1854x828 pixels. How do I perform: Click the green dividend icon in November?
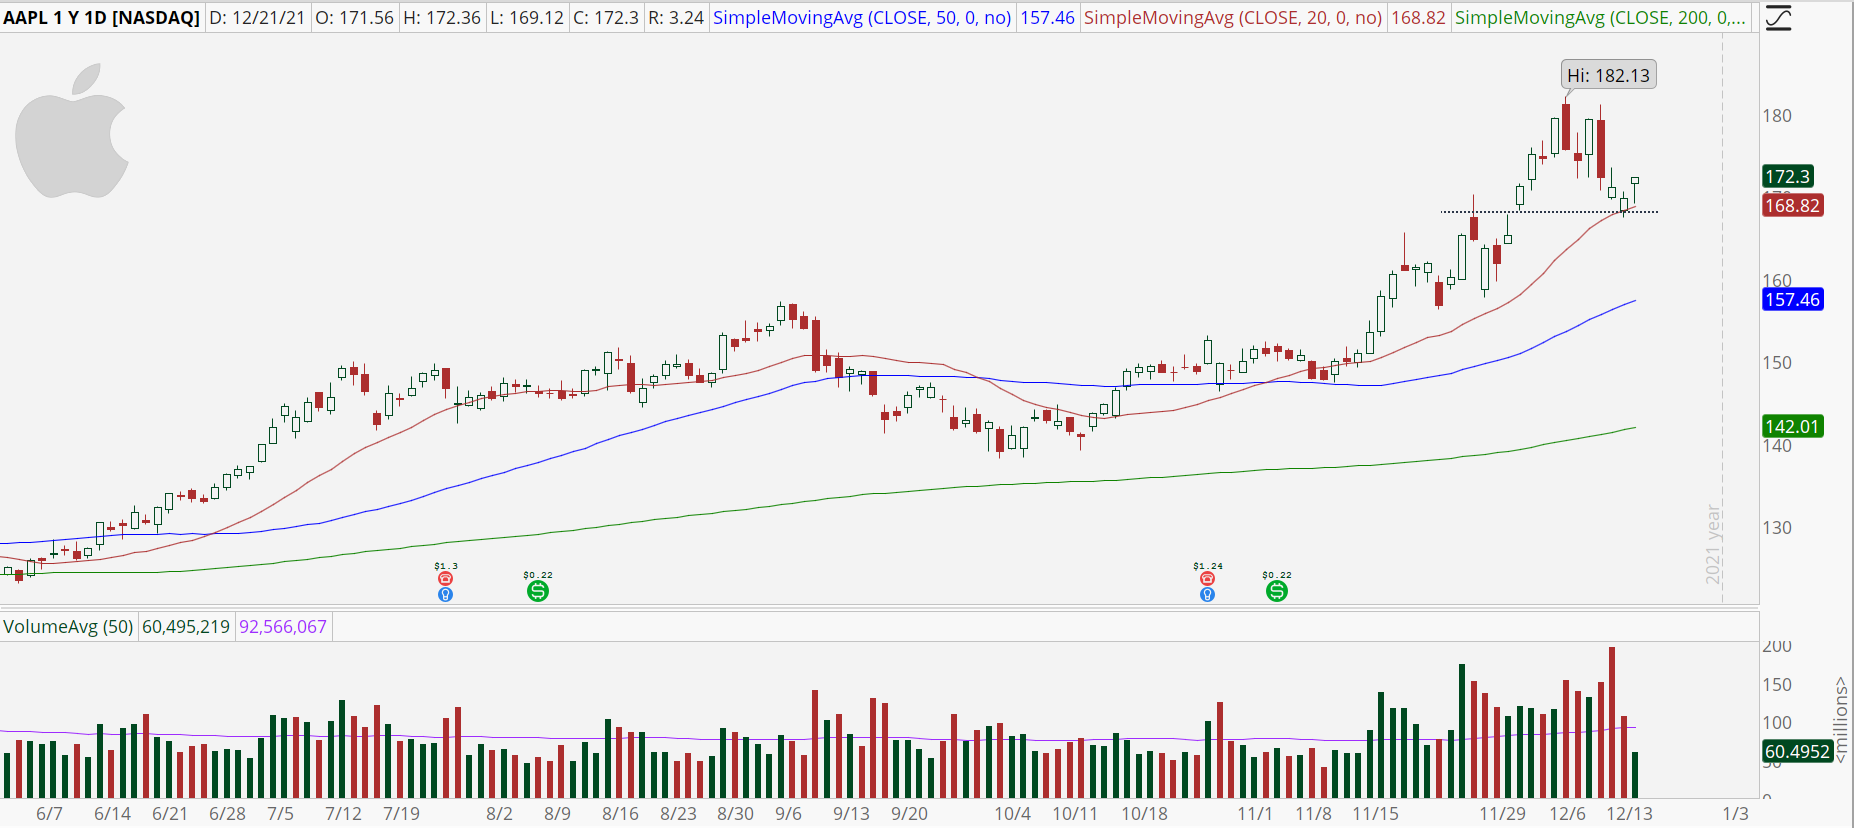tap(1277, 591)
